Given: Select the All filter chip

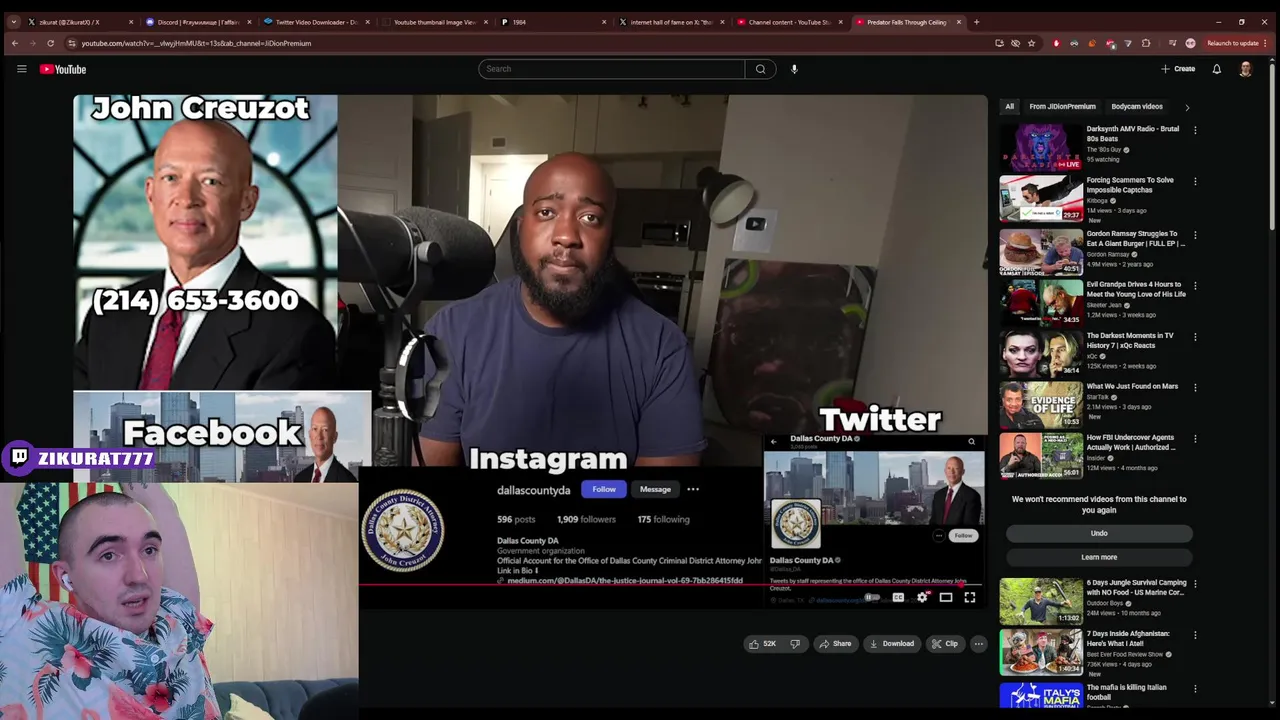Looking at the screenshot, I should 1010,106.
